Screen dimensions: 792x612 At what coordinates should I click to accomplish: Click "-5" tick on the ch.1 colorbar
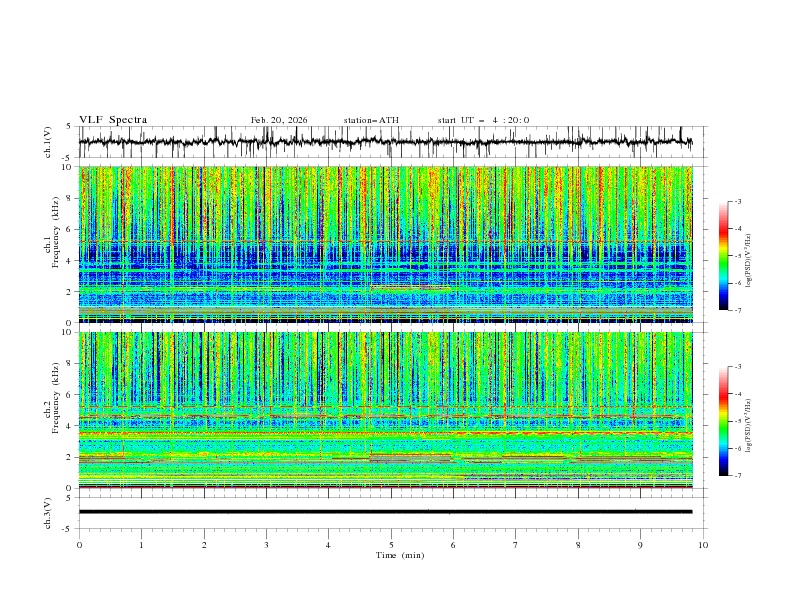(x=737, y=256)
